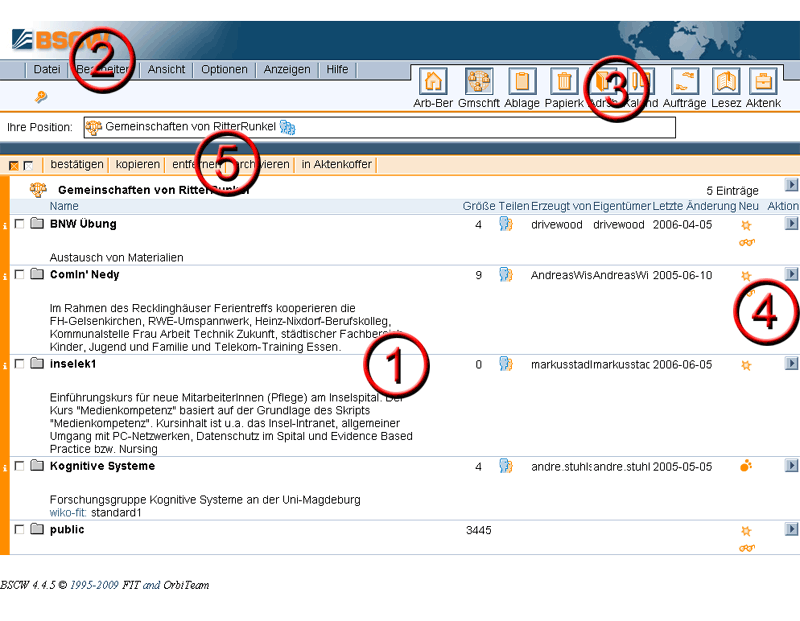This screenshot has height=621, width=800.
Task: Open action menu arrow for BNW Übung
Action: 791,224
